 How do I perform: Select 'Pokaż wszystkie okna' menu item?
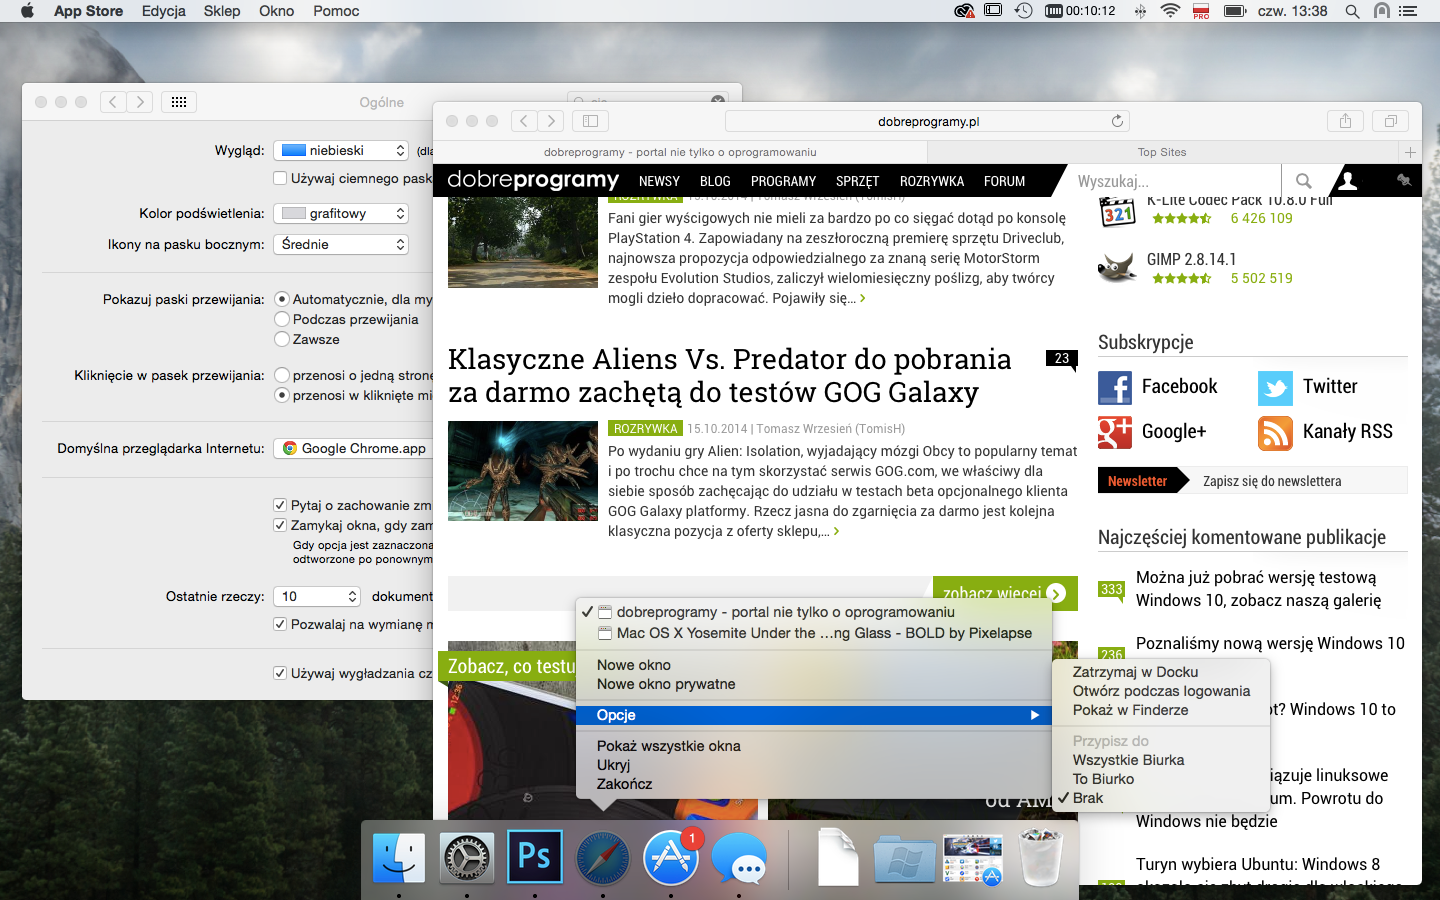pos(669,746)
